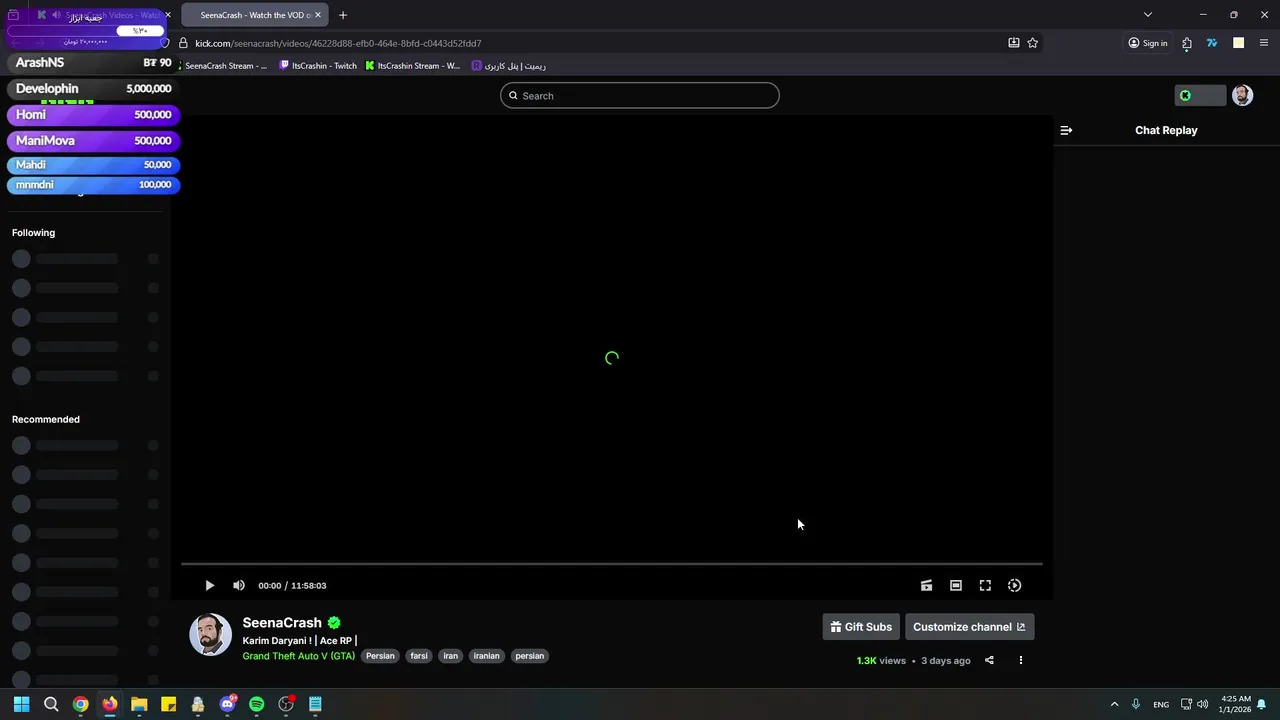The width and height of the screenshot is (1280, 720).
Task: Collapse the Chat Replay panel
Action: point(1066,130)
